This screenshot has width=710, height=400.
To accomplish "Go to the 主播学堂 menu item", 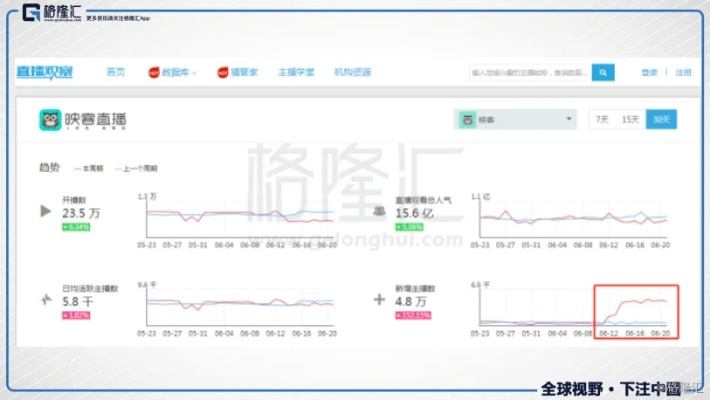I will [x=296, y=73].
